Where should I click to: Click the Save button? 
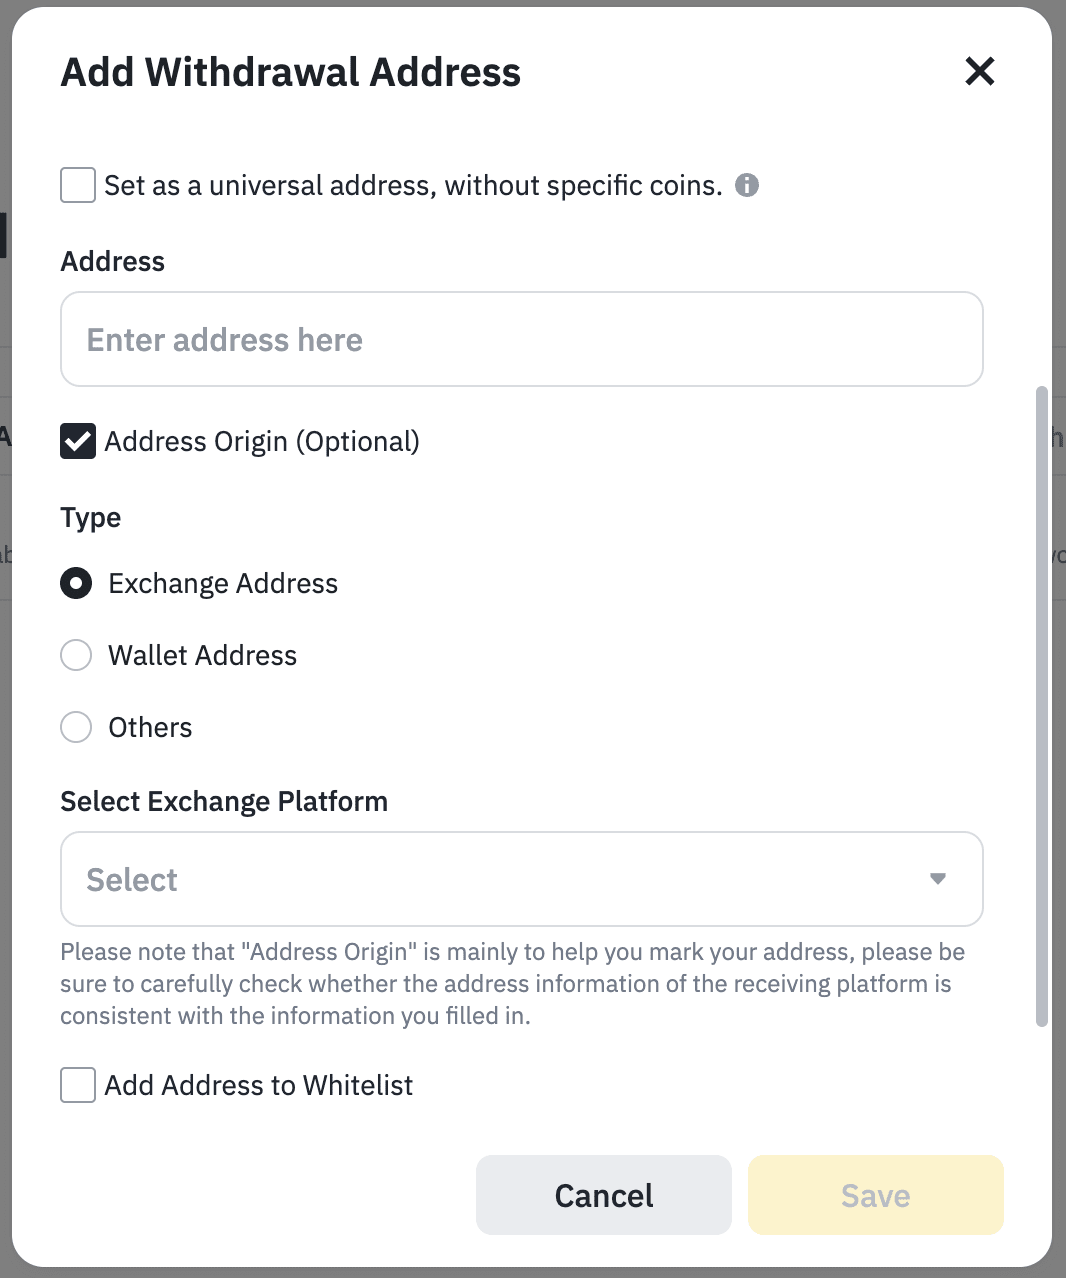click(875, 1195)
